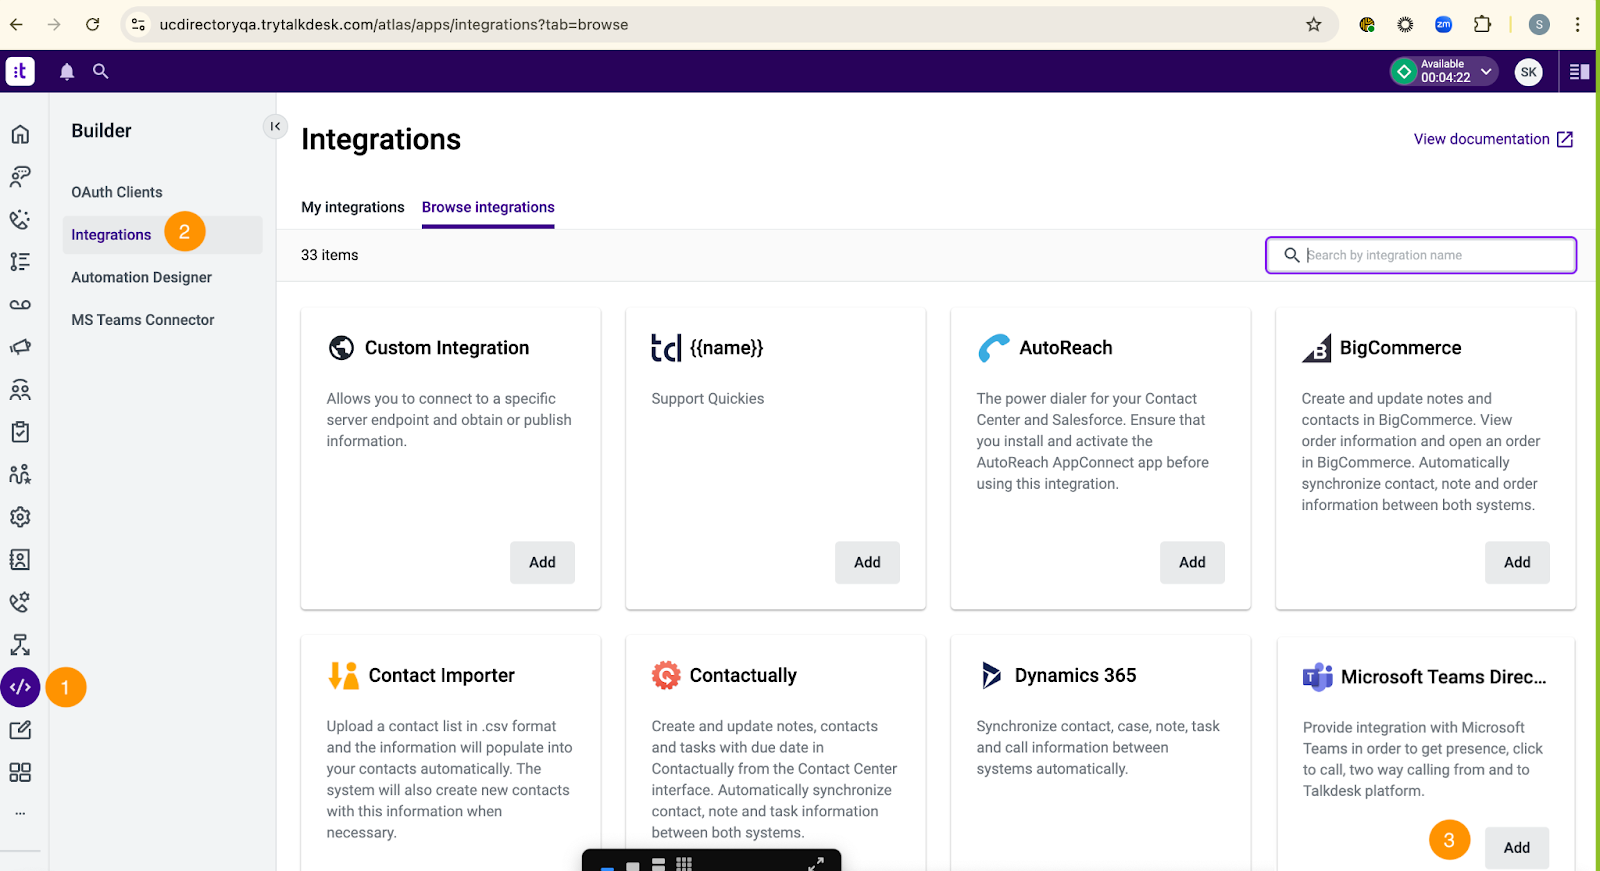Add the BigCommerce integration
The height and width of the screenshot is (871, 1600).
point(1517,562)
